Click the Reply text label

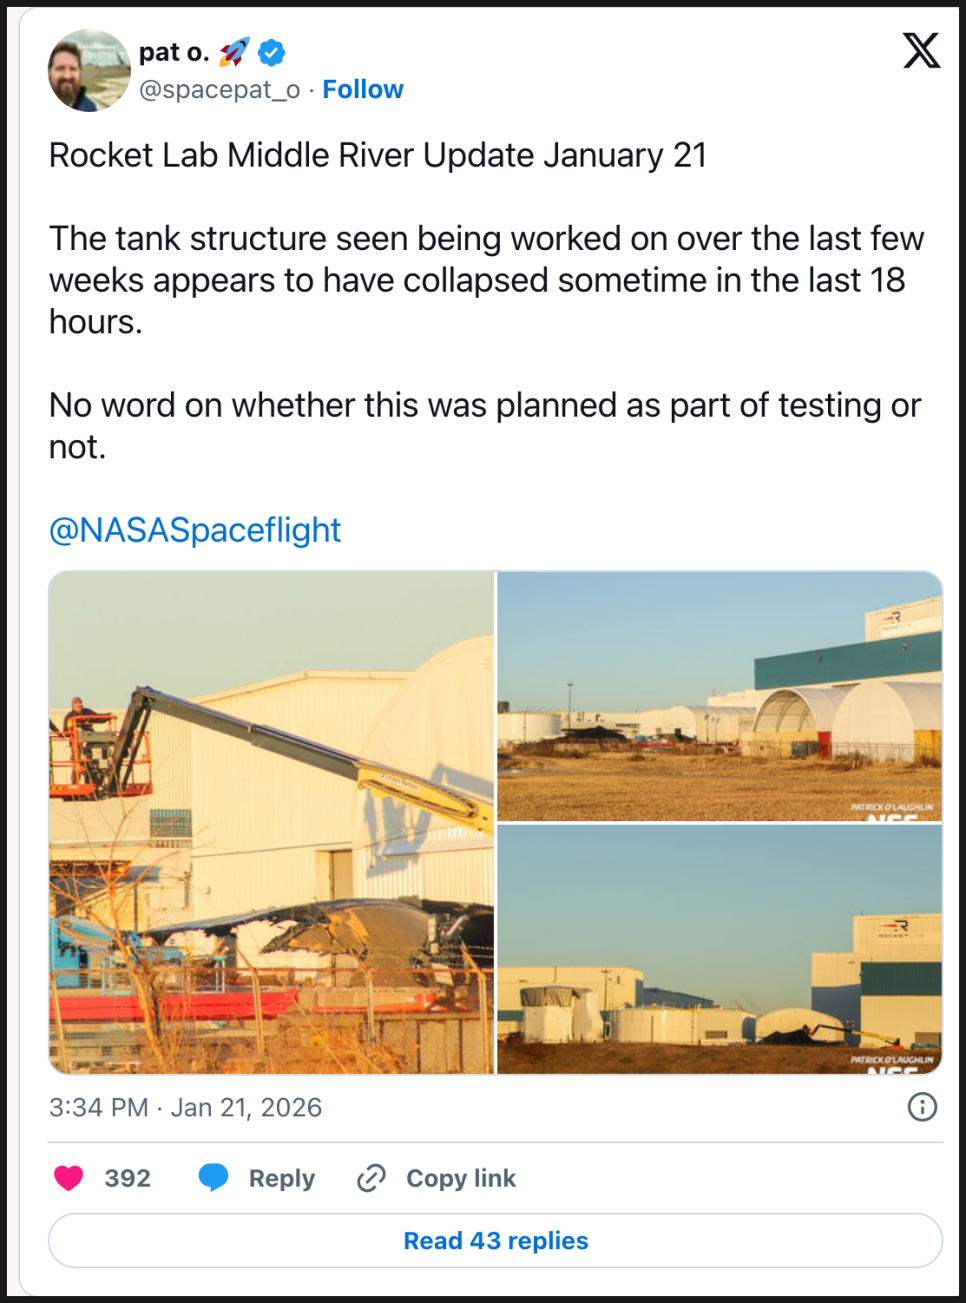click(x=281, y=1178)
